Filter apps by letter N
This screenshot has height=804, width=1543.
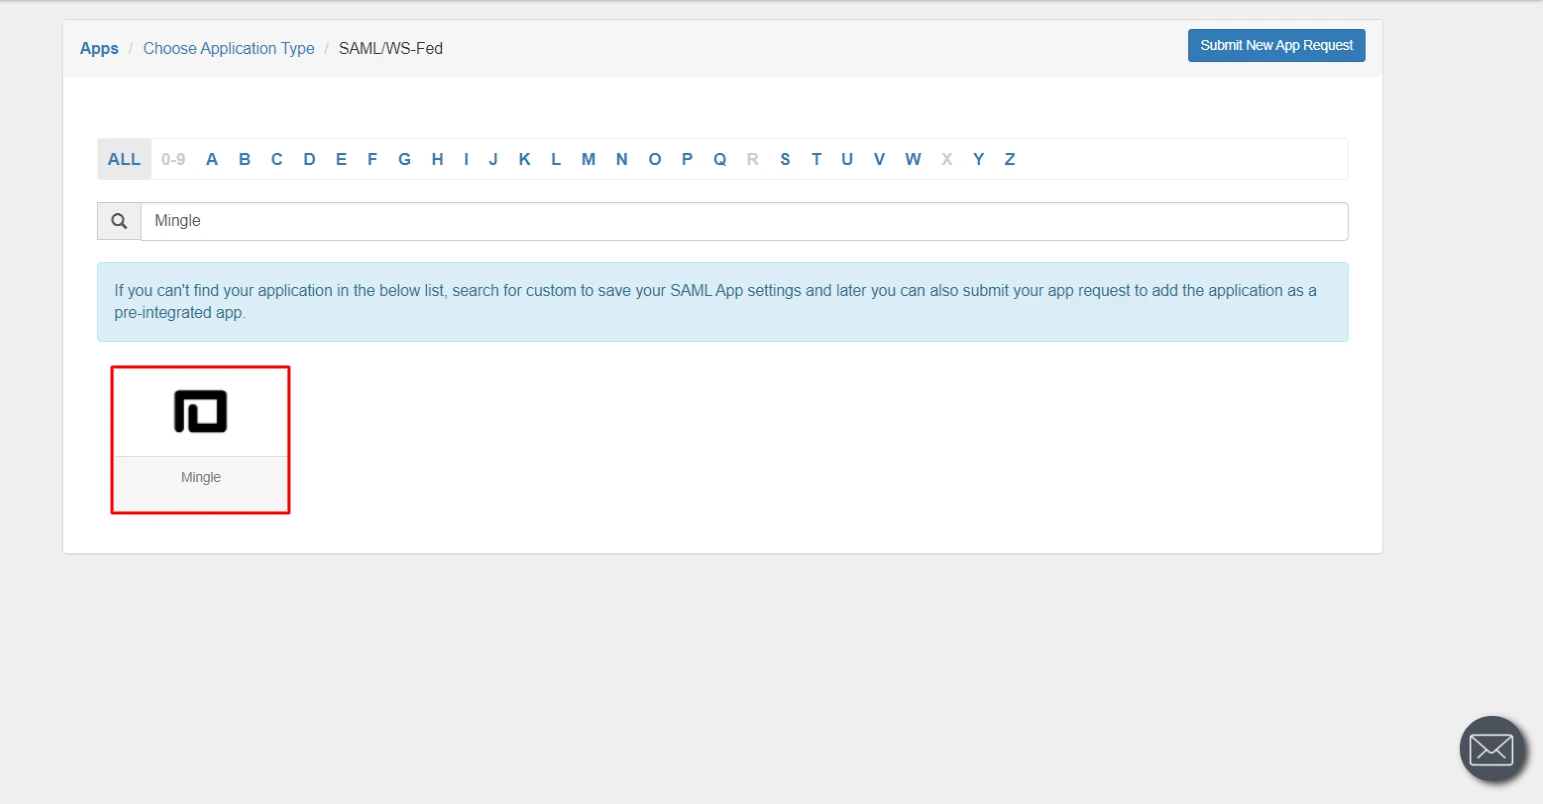[622, 159]
